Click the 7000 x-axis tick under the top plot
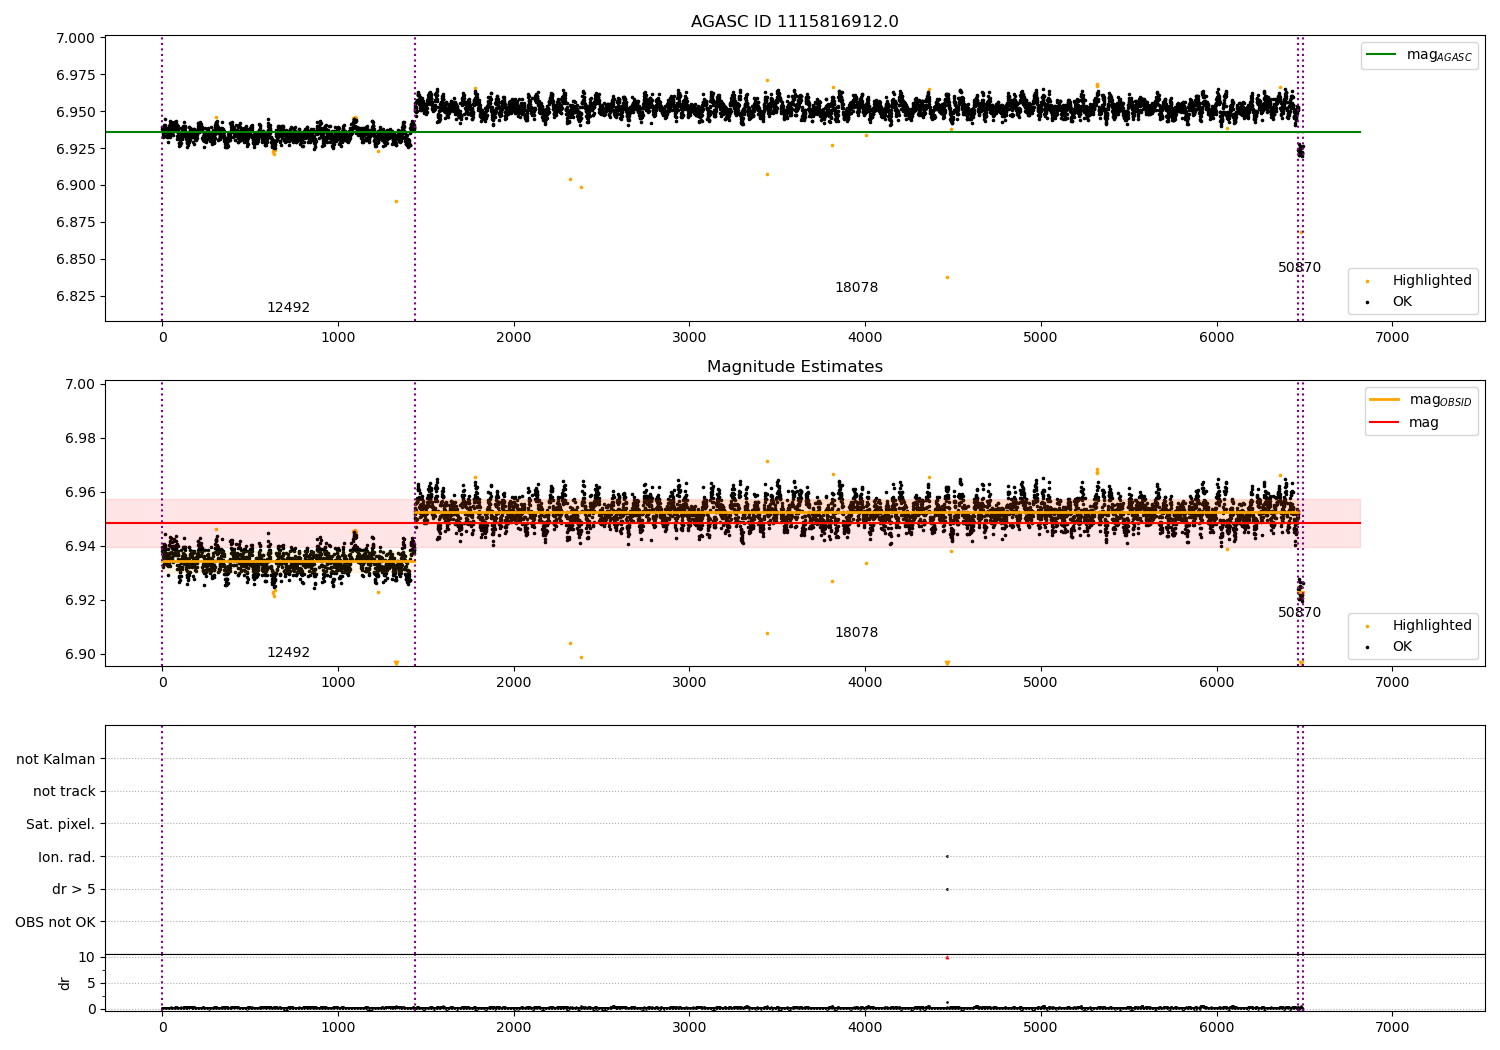Image resolution: width=1500 pixels, height=1050 pixels. [x=1392, y=338]
